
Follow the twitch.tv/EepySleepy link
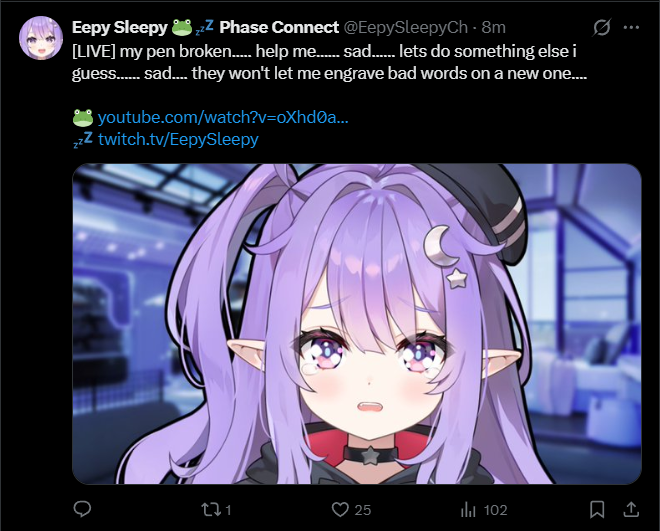pyautogui.click(x=178, y=139)
